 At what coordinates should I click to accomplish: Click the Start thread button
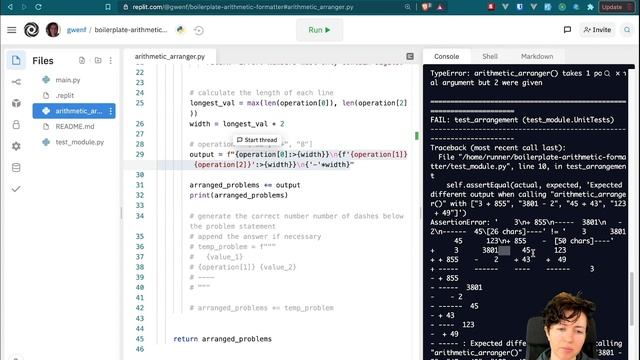point(257,140)
